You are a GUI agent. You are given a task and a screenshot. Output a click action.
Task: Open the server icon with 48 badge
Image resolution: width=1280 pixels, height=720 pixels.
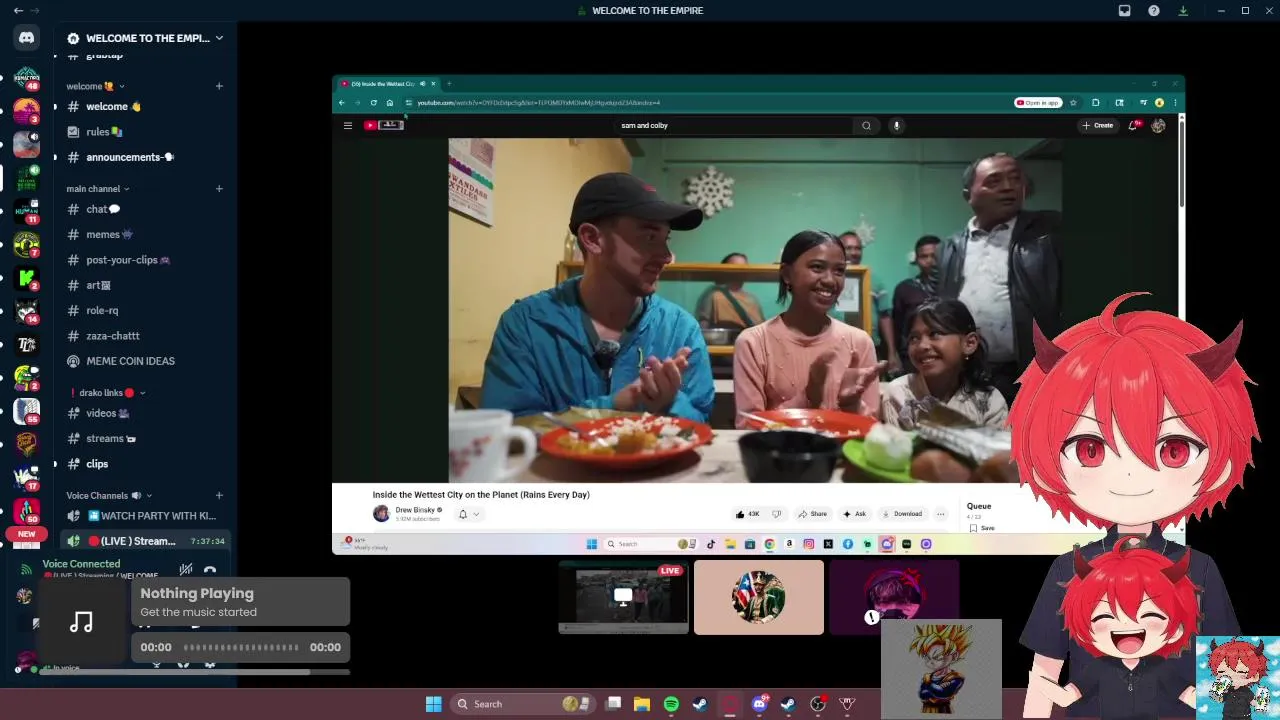pyautogui.click(x=27, y=80)
